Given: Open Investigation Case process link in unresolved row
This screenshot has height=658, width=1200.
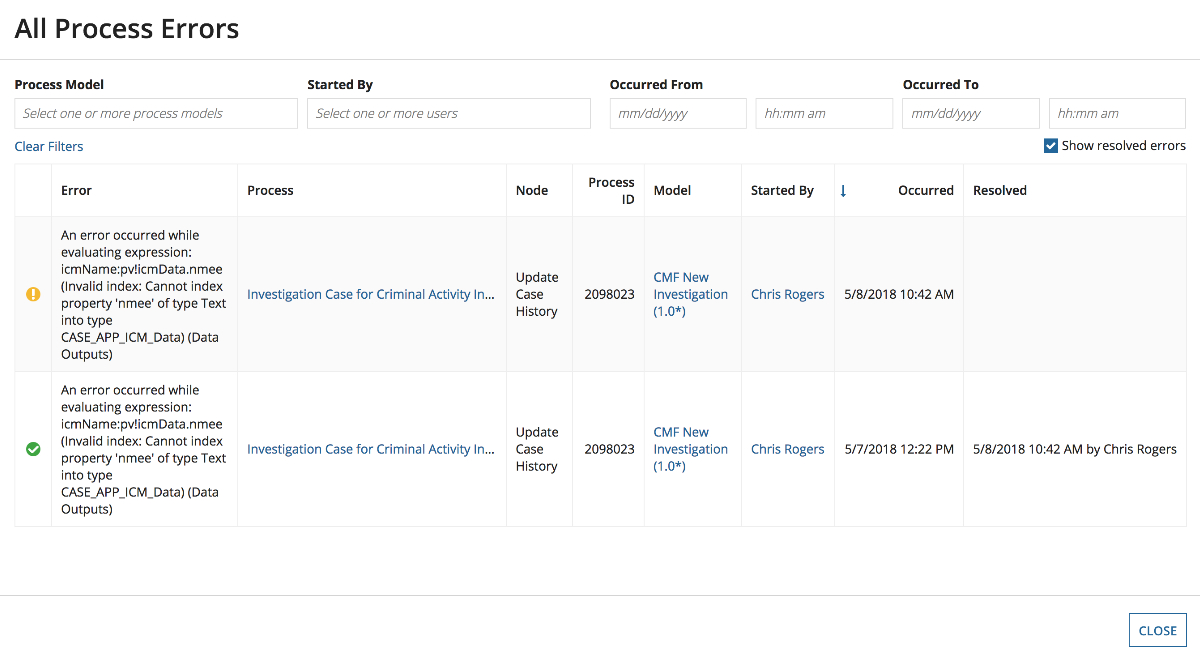Looking at the screenshot, I should coord(371,294).
